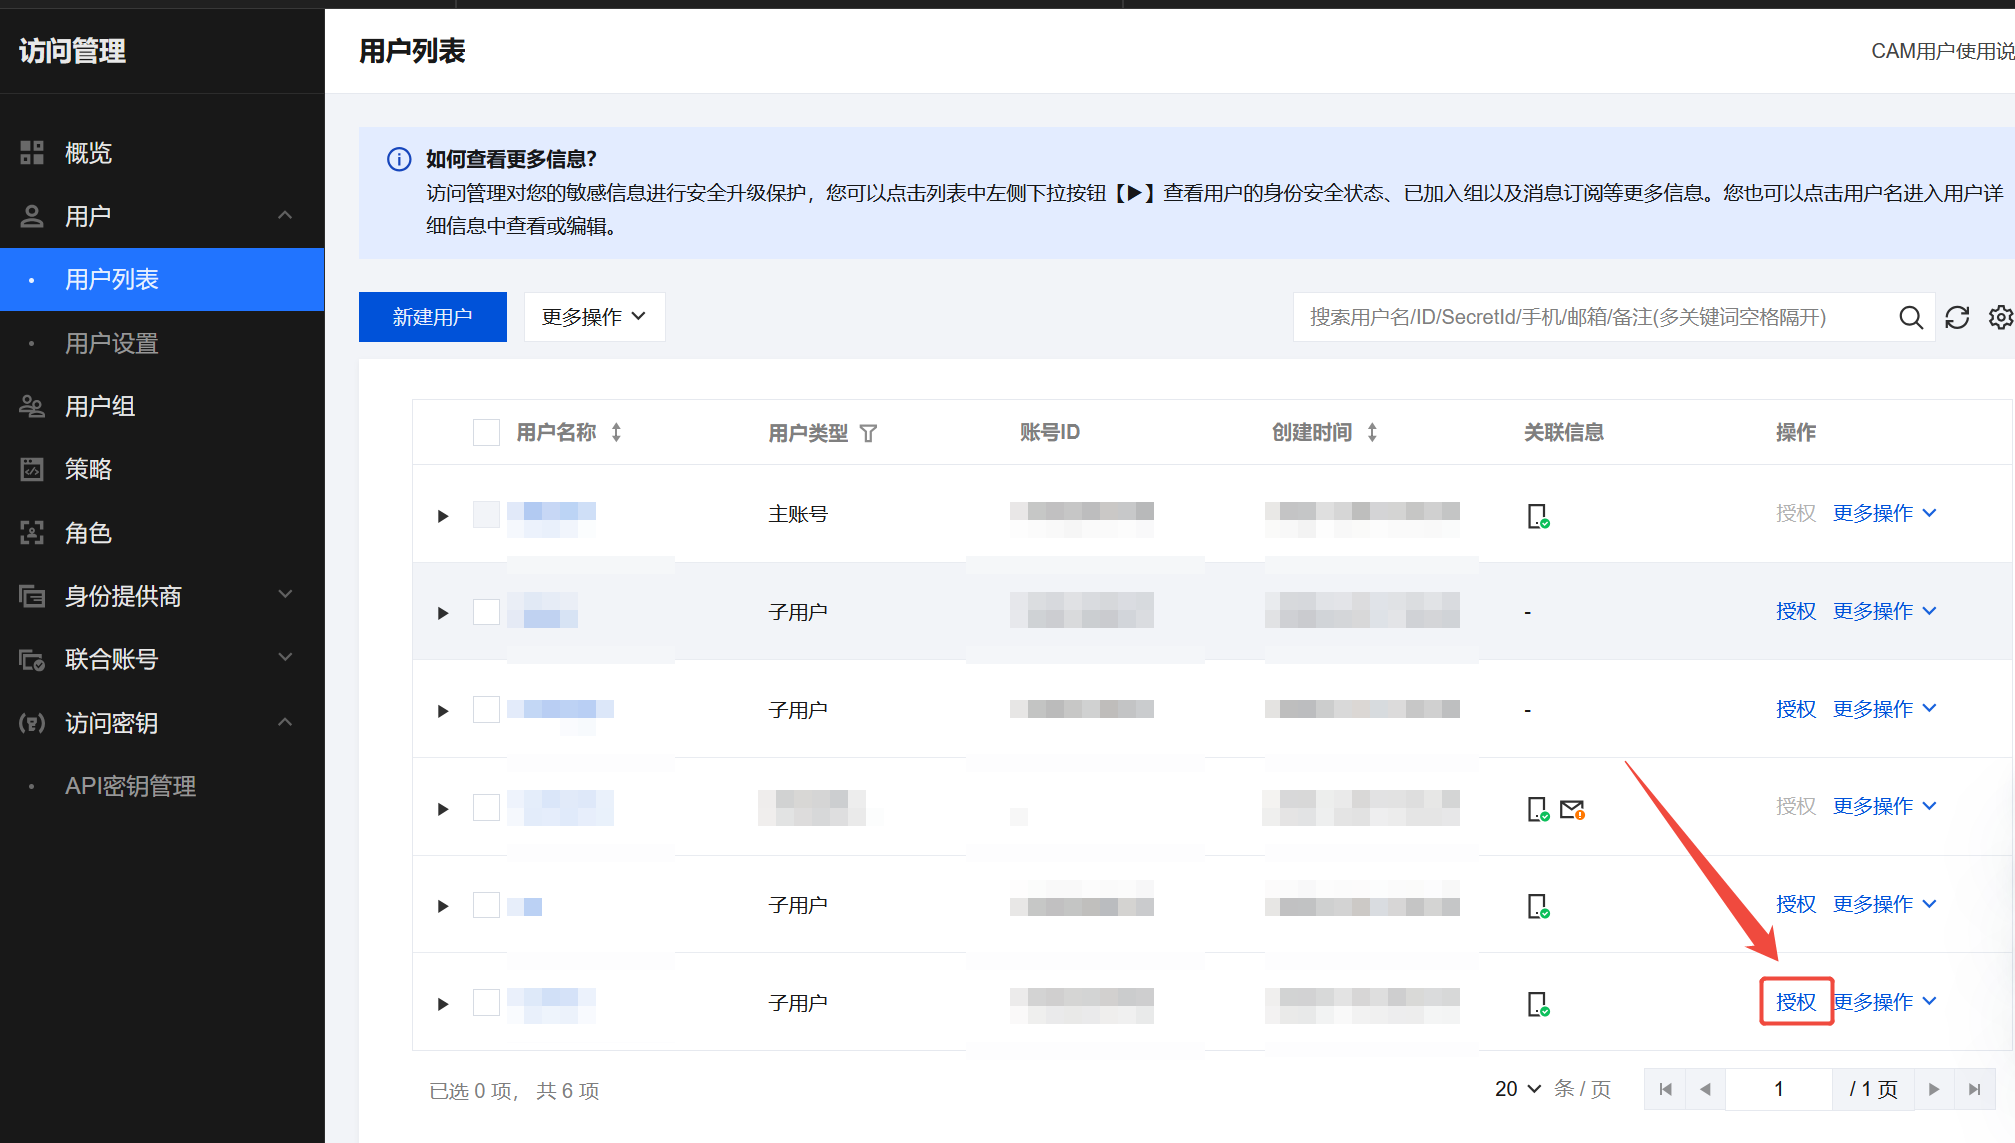This screenshot has width=2015, height=1143.
Task: Refresh the user list with the refresh icon
Action: click(1957, 317)
